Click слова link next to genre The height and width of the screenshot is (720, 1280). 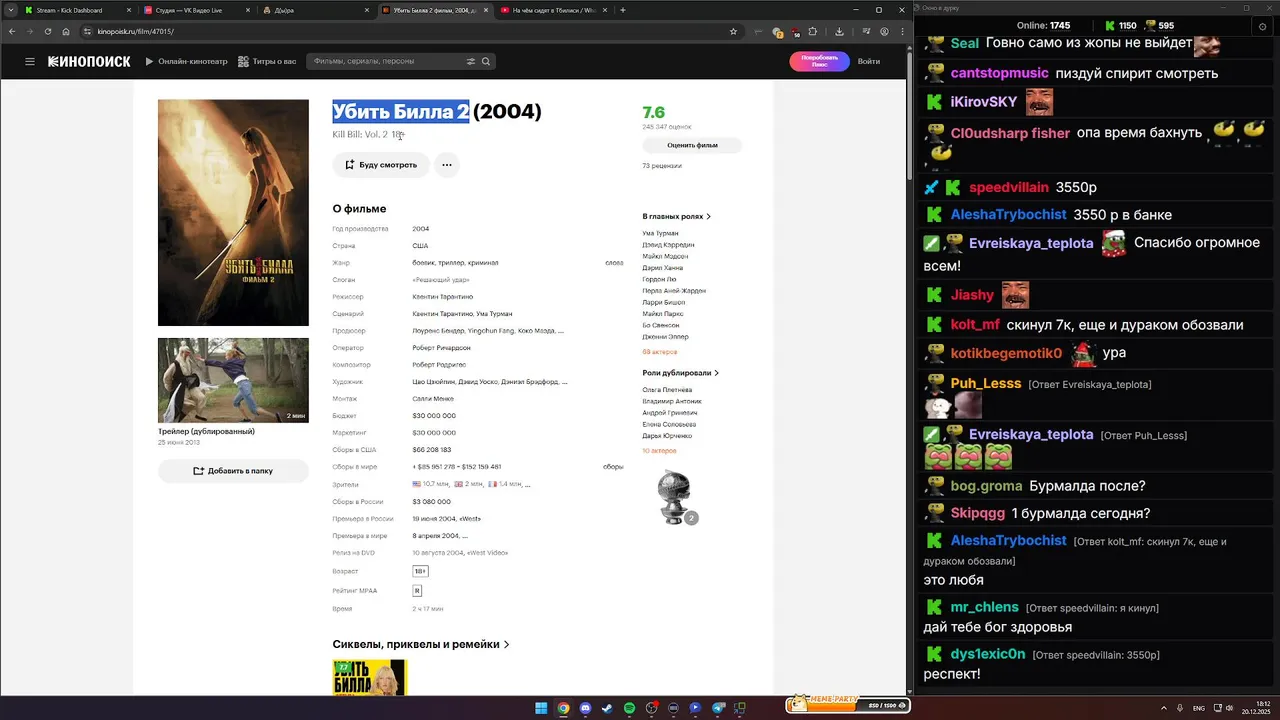pos(614,263)
